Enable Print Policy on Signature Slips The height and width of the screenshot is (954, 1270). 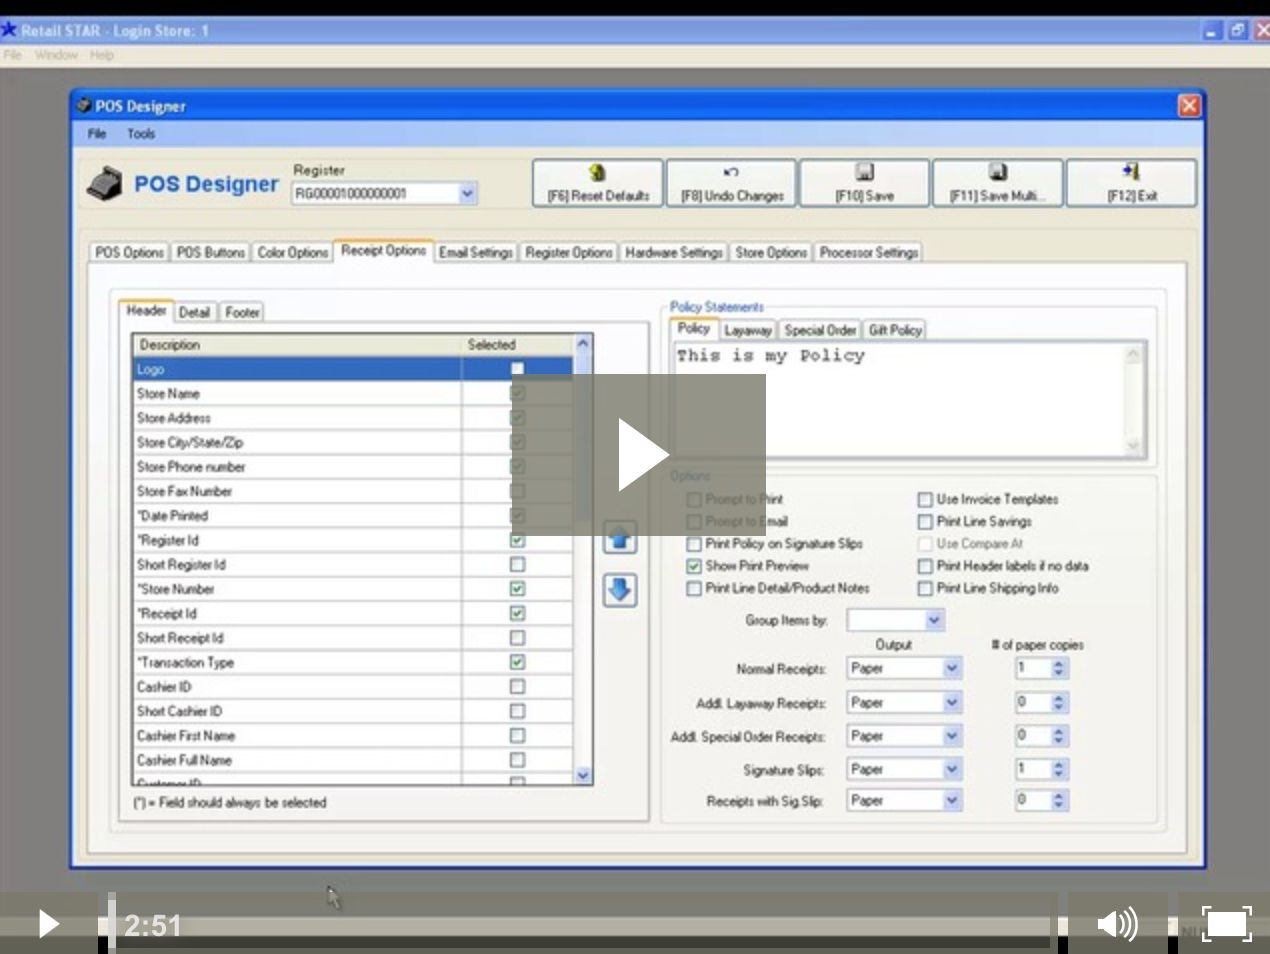[694, 544]
